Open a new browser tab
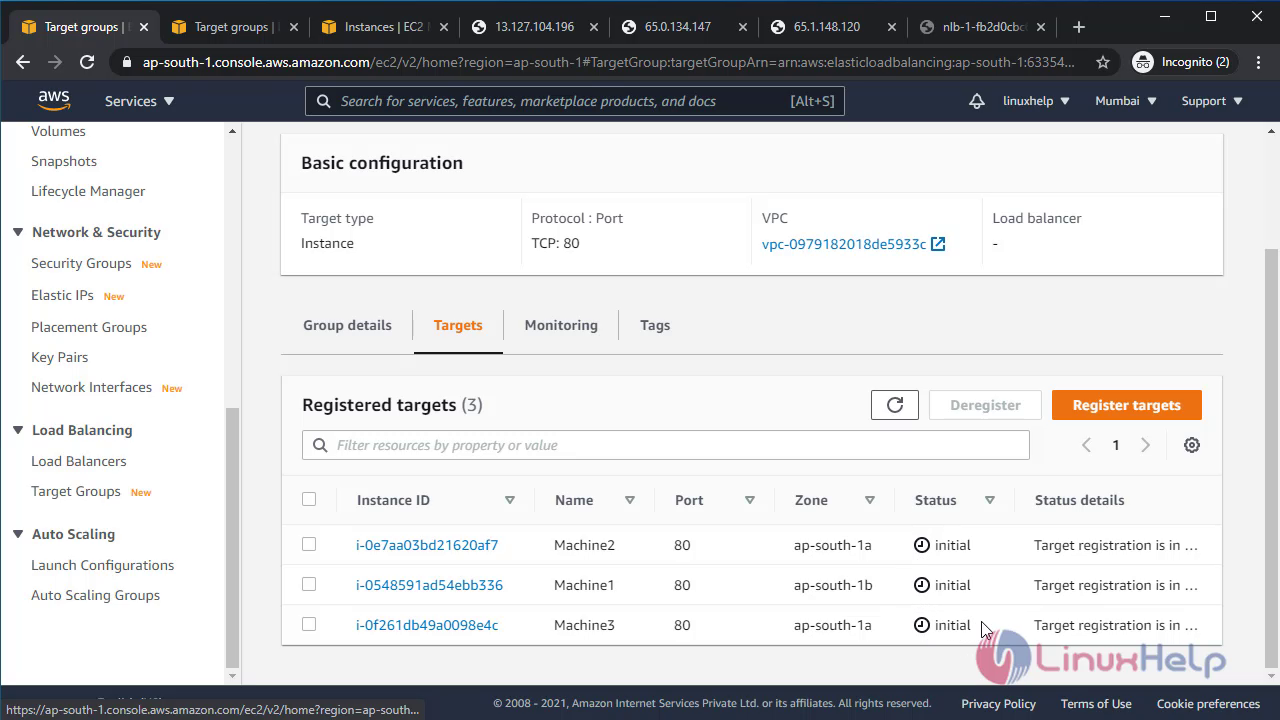 (x=1078, y=27)
